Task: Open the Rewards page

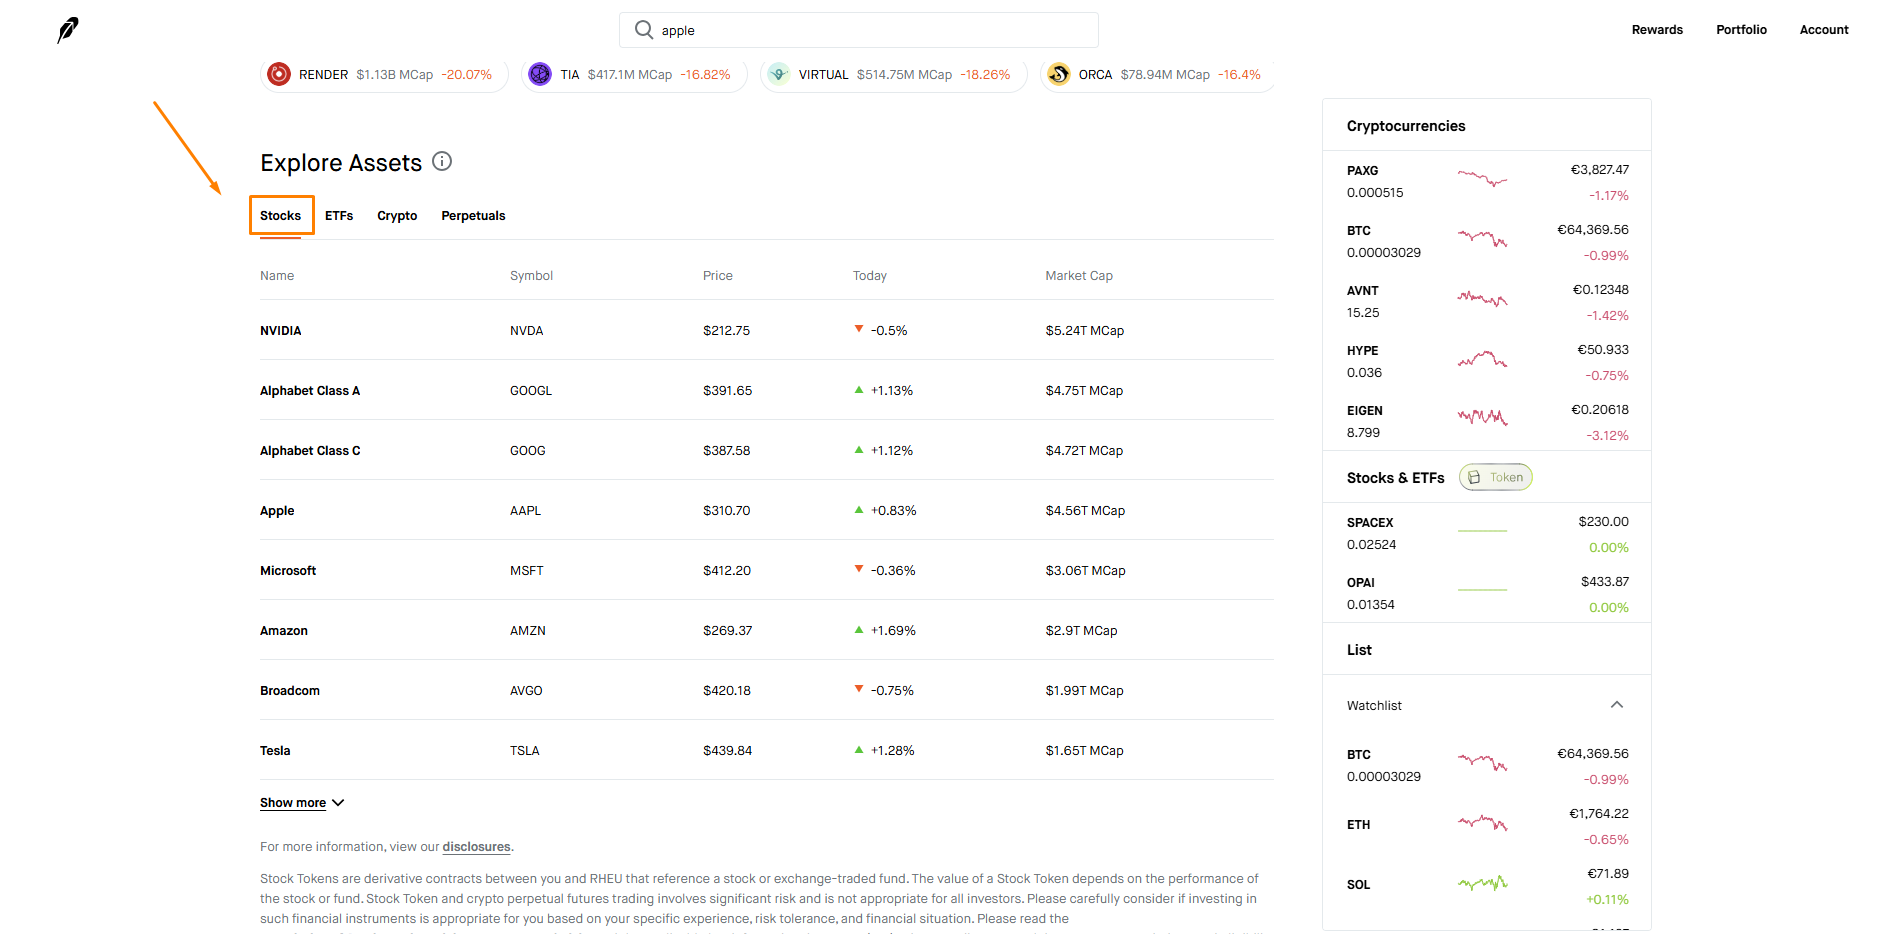Action: click(x=1657, y=30)
